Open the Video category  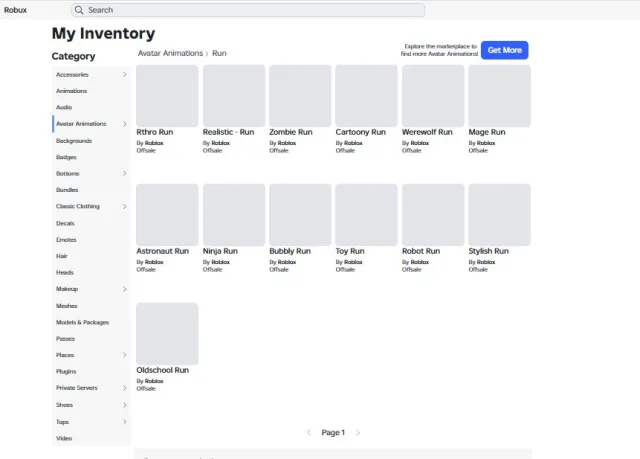click(x=64, y=439)
